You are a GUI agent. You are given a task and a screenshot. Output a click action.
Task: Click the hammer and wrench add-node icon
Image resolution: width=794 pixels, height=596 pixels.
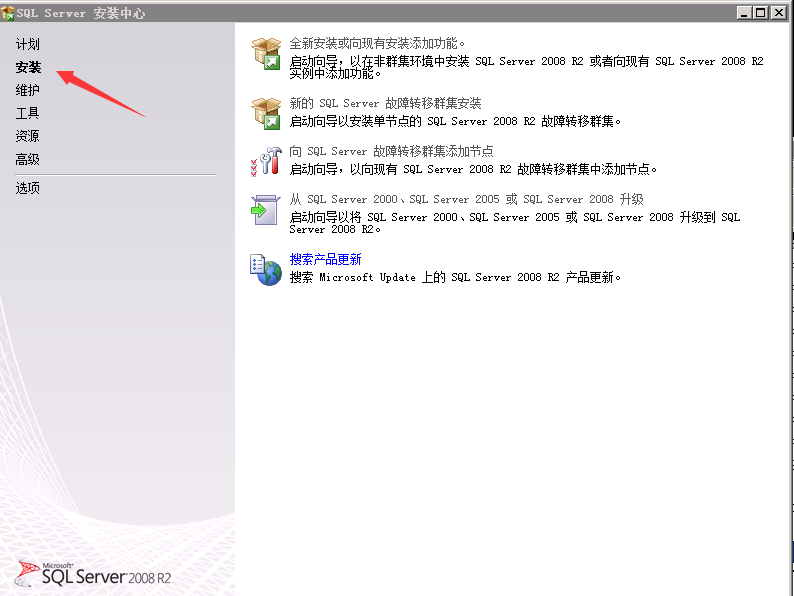pos(266,161)
